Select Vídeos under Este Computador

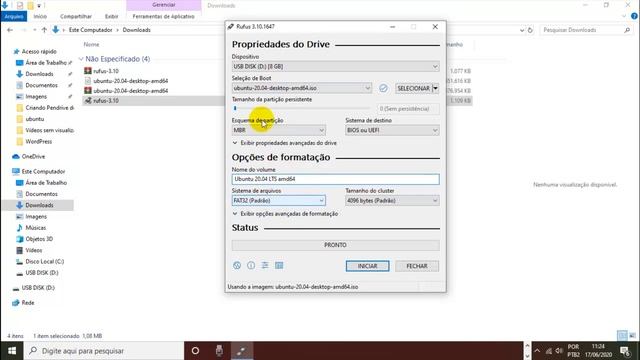[x=33, y=250]
